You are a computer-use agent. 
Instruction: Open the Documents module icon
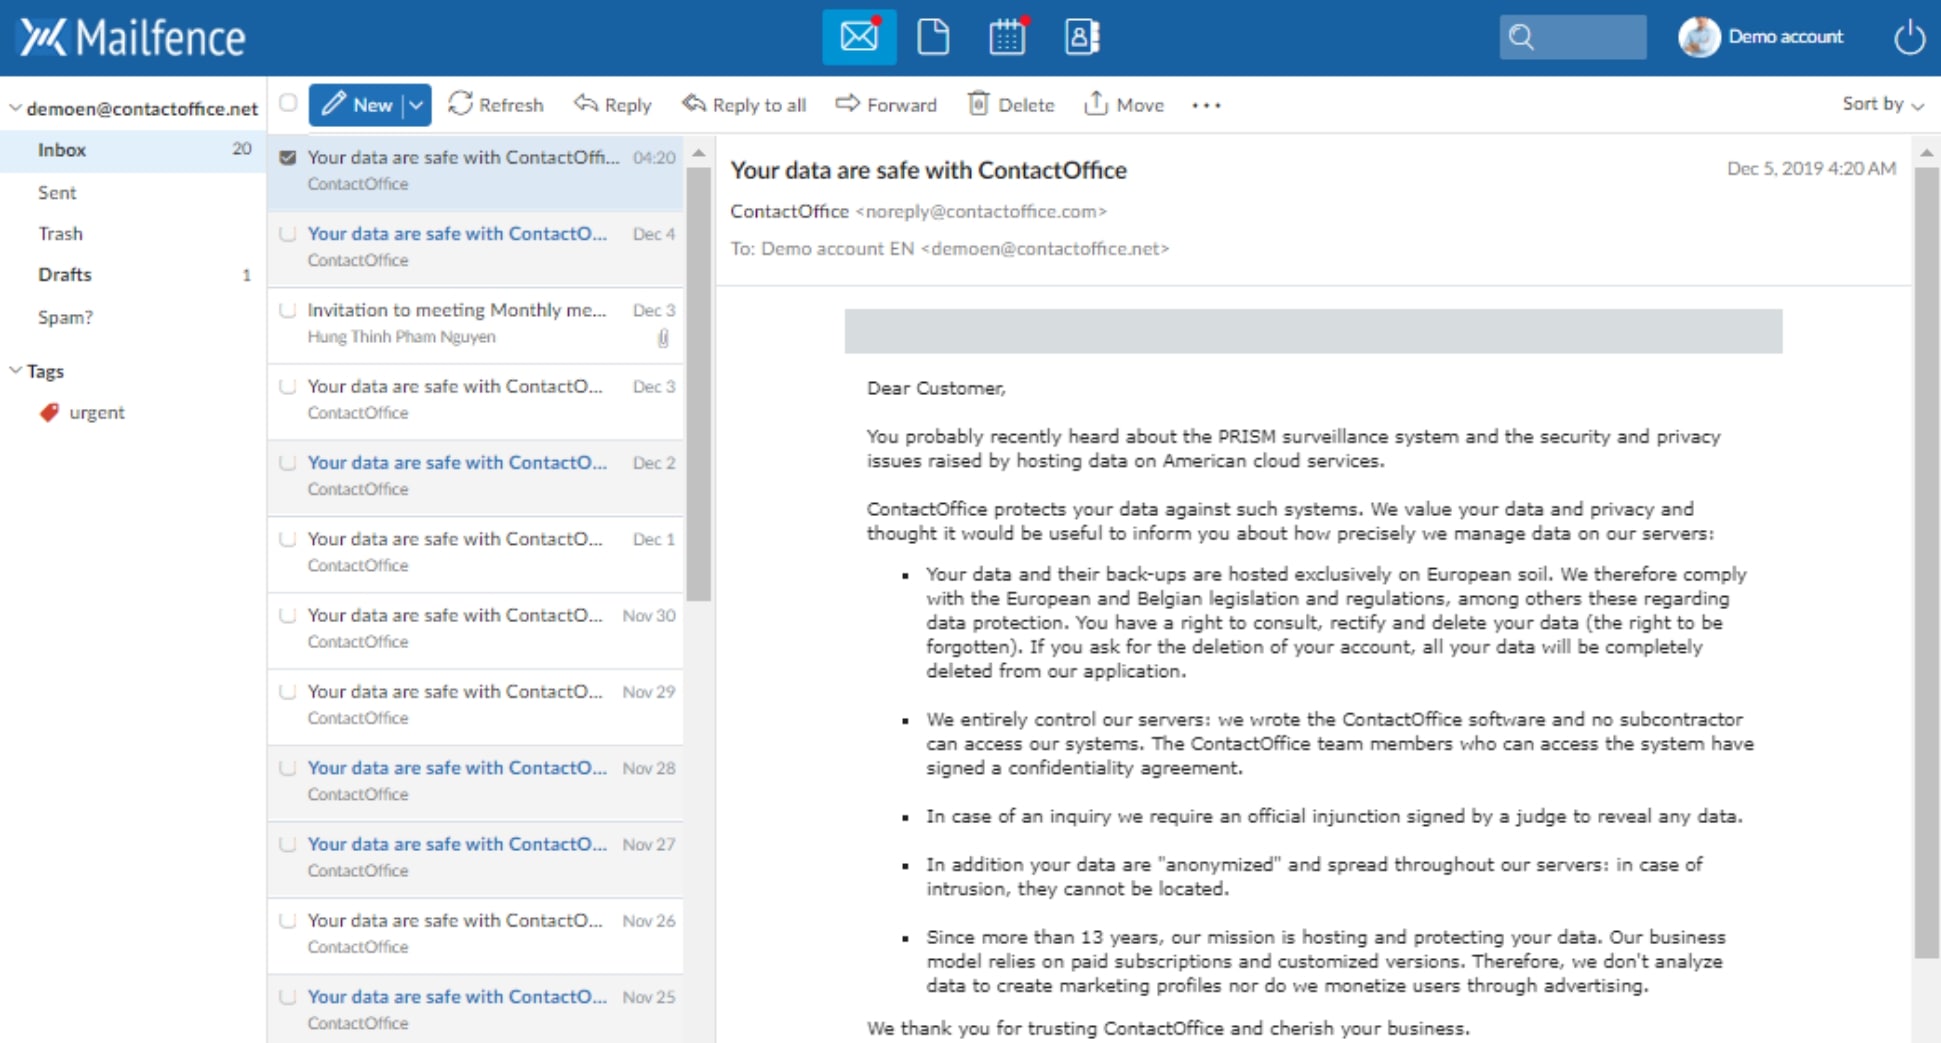pyautogui.click(x=932, y=37)
